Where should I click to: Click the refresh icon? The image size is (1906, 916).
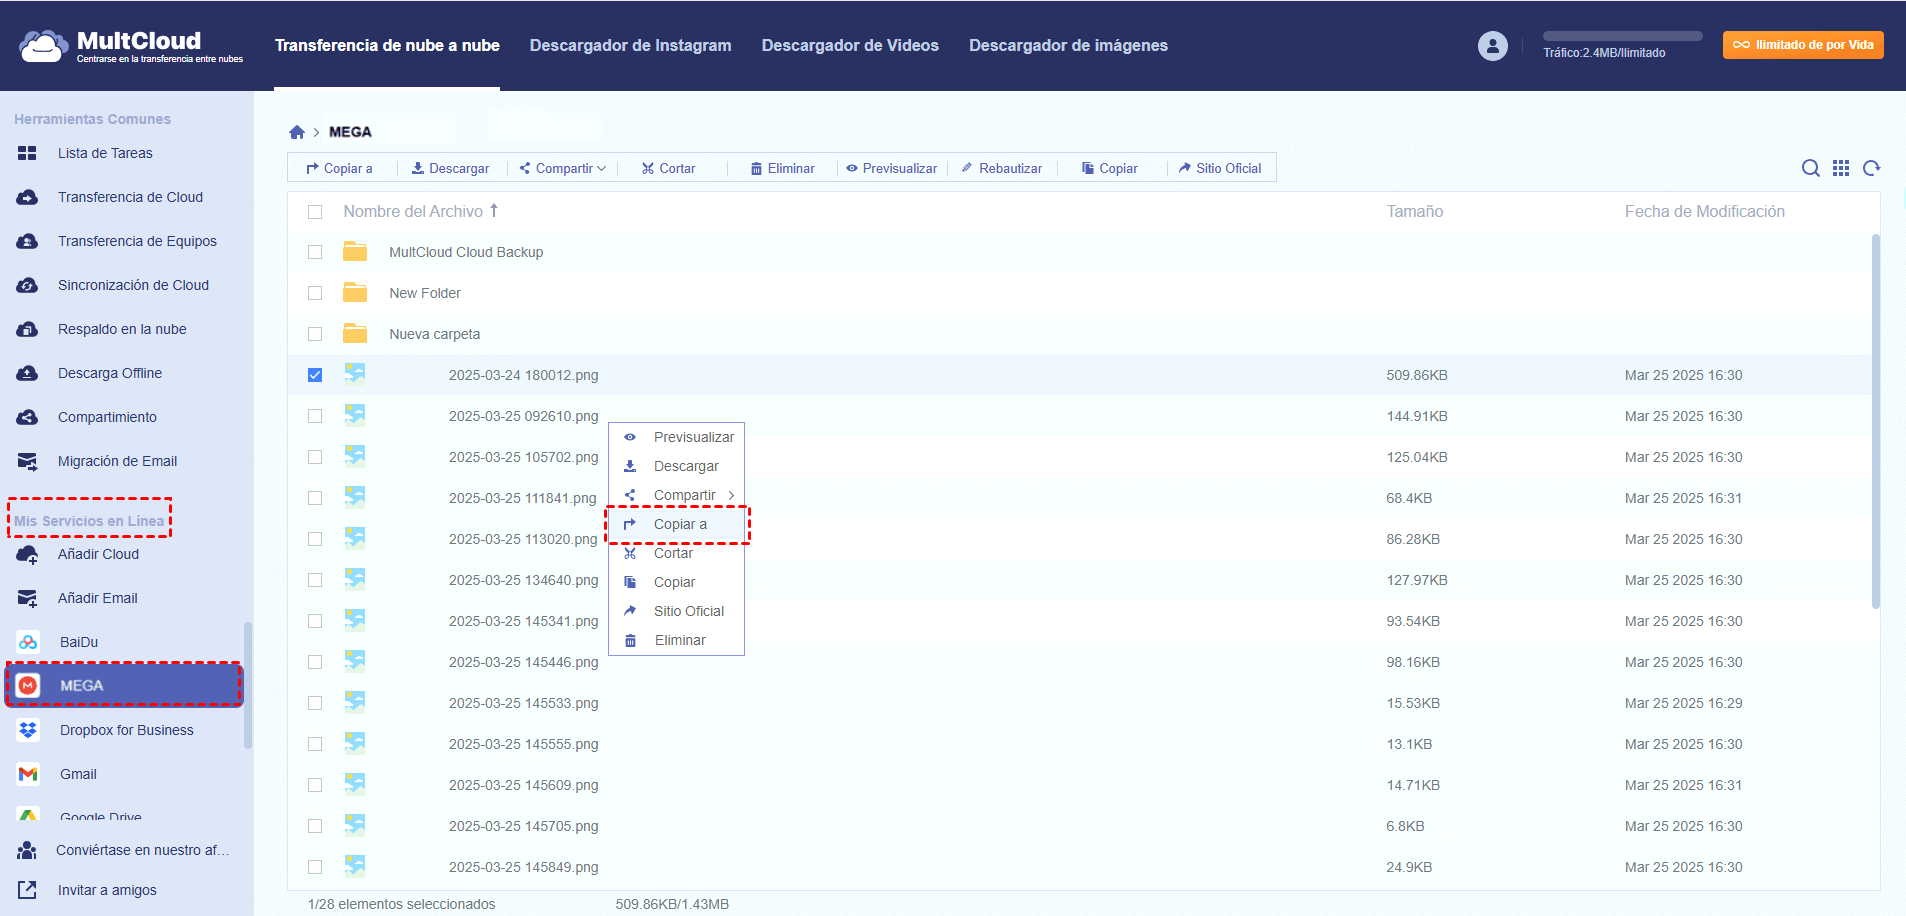pos(1872,168)
